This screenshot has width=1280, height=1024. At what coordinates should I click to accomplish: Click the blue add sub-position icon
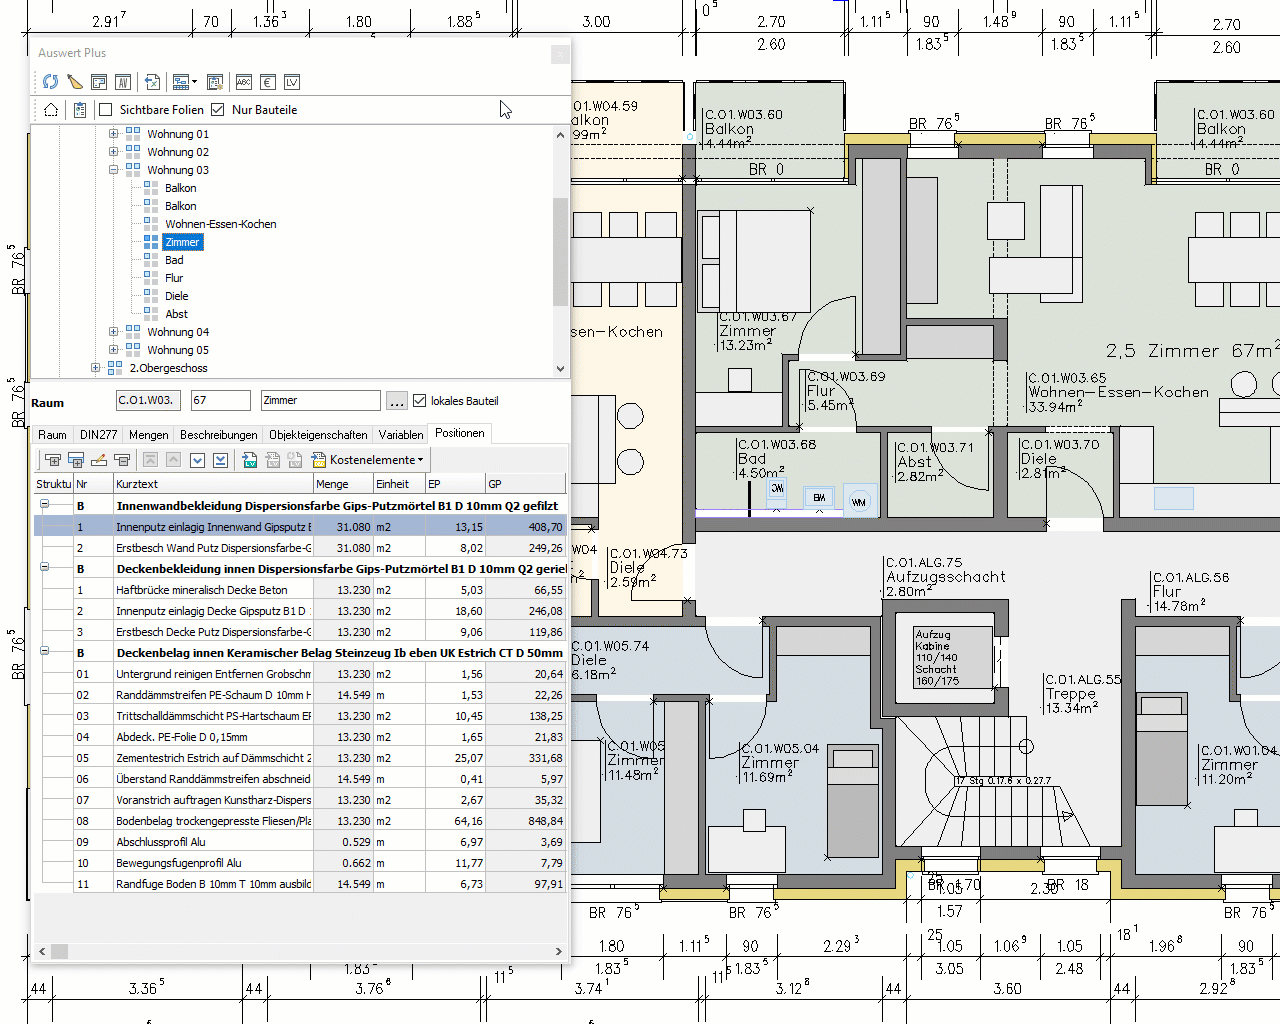[x=75, y=460]
